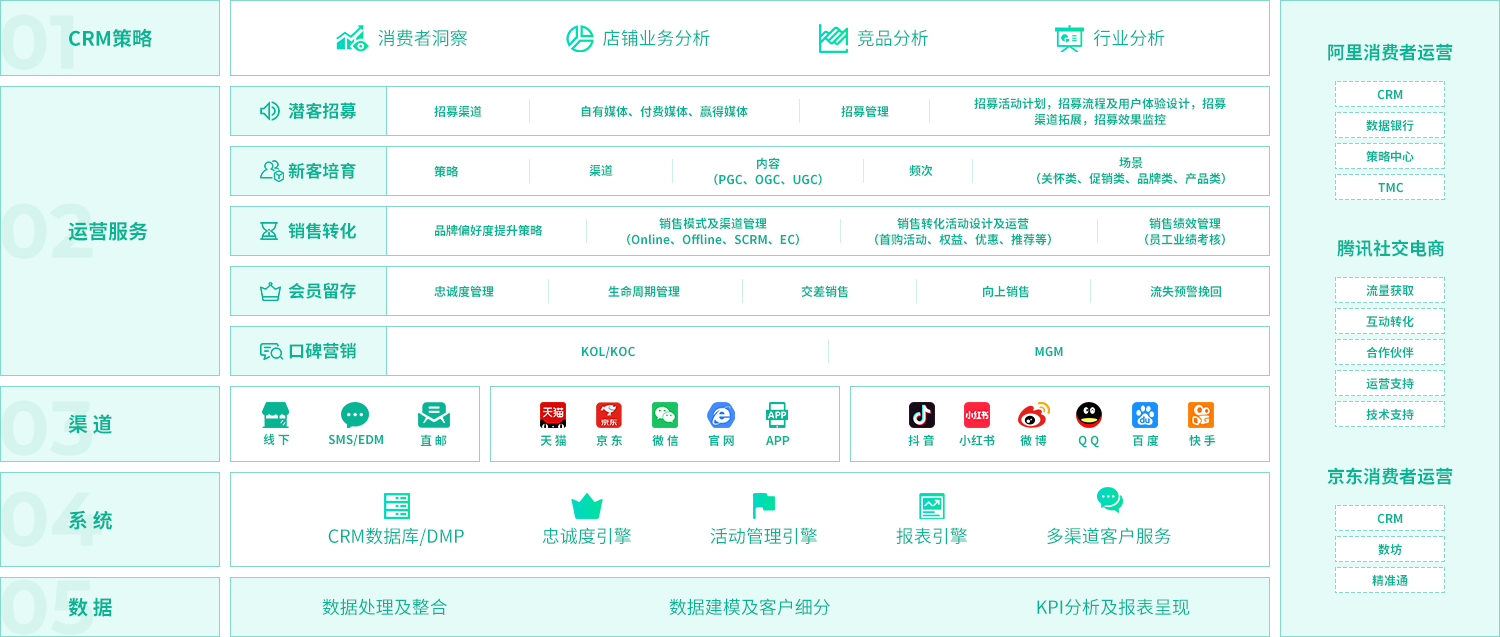1500x637 pixels.
Task: Select the offline store (线下) icon
Action: point(276,415)
